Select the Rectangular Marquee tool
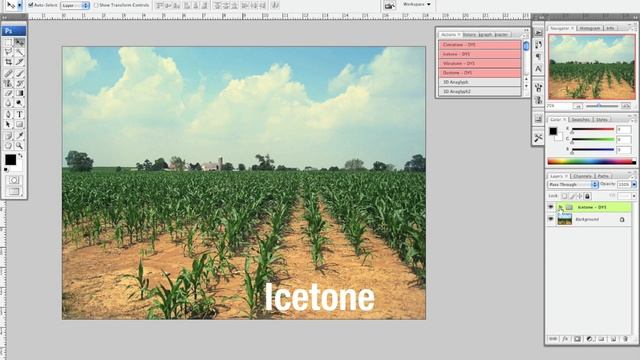The width and height of the screenshot is (640, 360). 9,42
